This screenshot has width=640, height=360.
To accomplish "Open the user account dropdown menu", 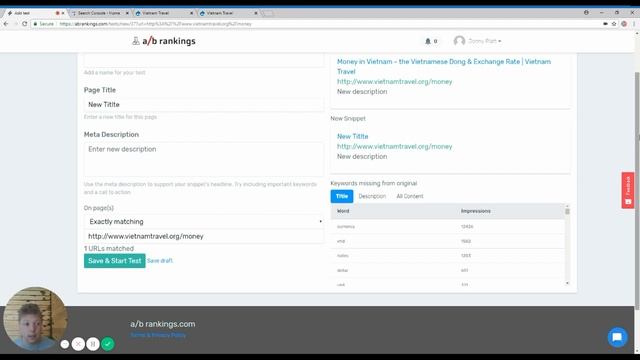I will pos(484,41).
